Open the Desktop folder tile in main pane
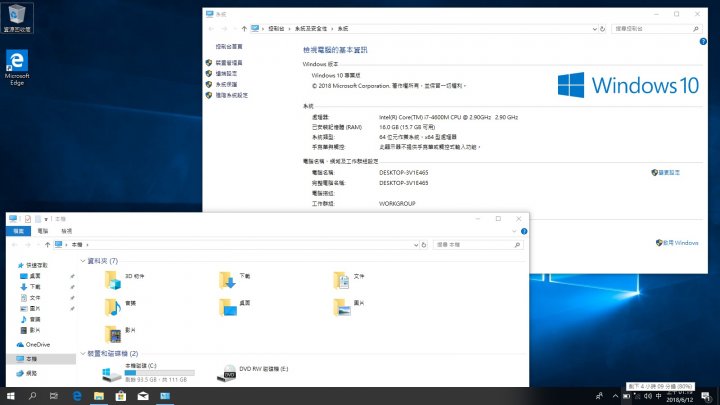 [234, 307]
